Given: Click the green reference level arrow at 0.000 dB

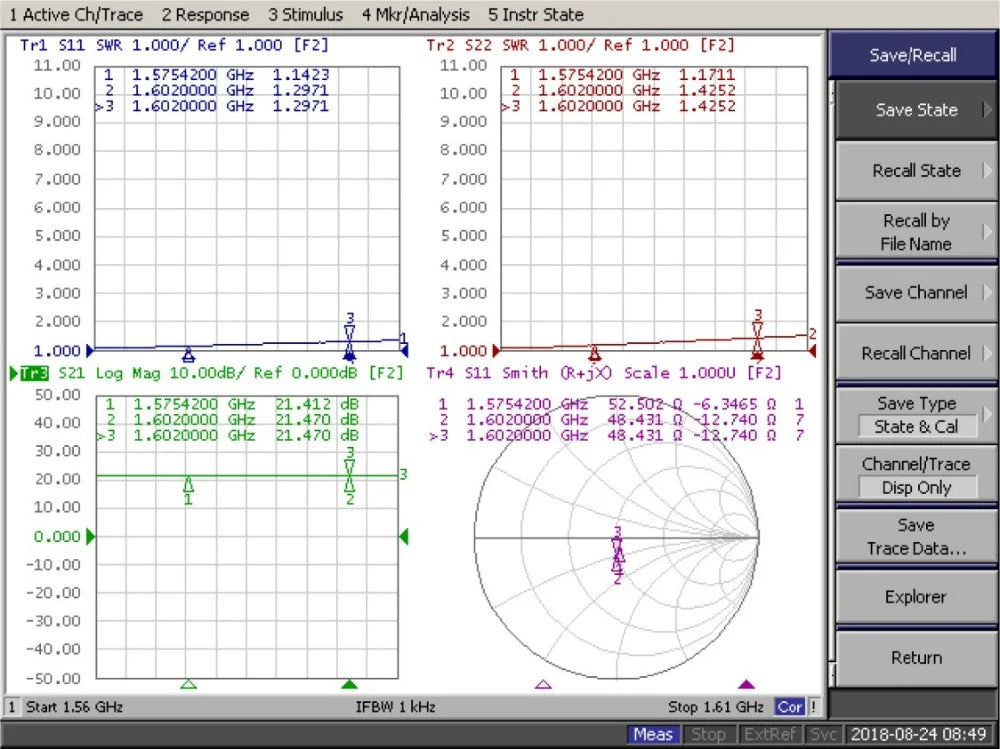Looking at the screenshot, I should (x=91, y=536).
